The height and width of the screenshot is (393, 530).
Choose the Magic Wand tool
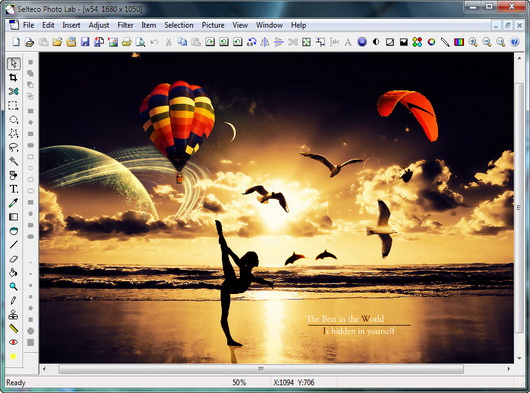click(x=13, y=161)
